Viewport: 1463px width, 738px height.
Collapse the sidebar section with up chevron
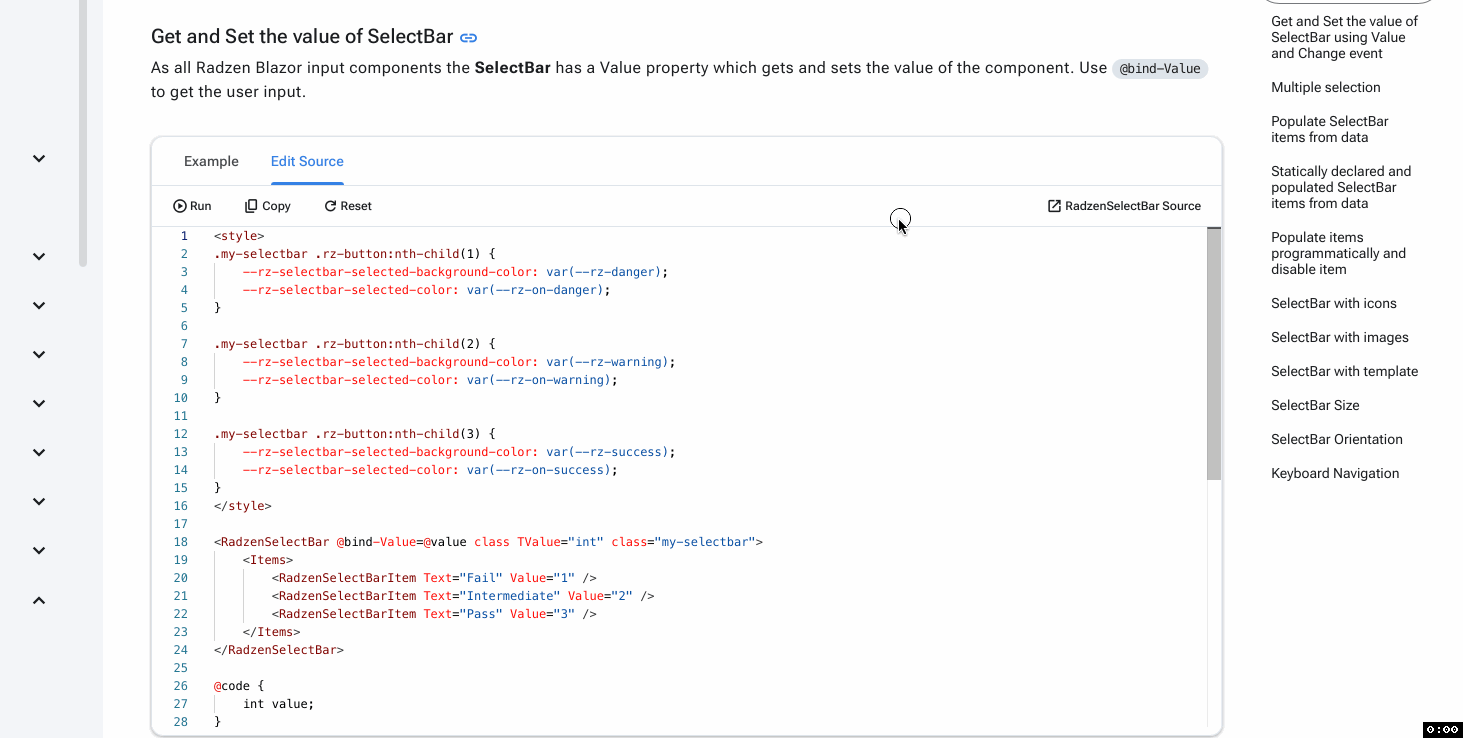point(39,600)
